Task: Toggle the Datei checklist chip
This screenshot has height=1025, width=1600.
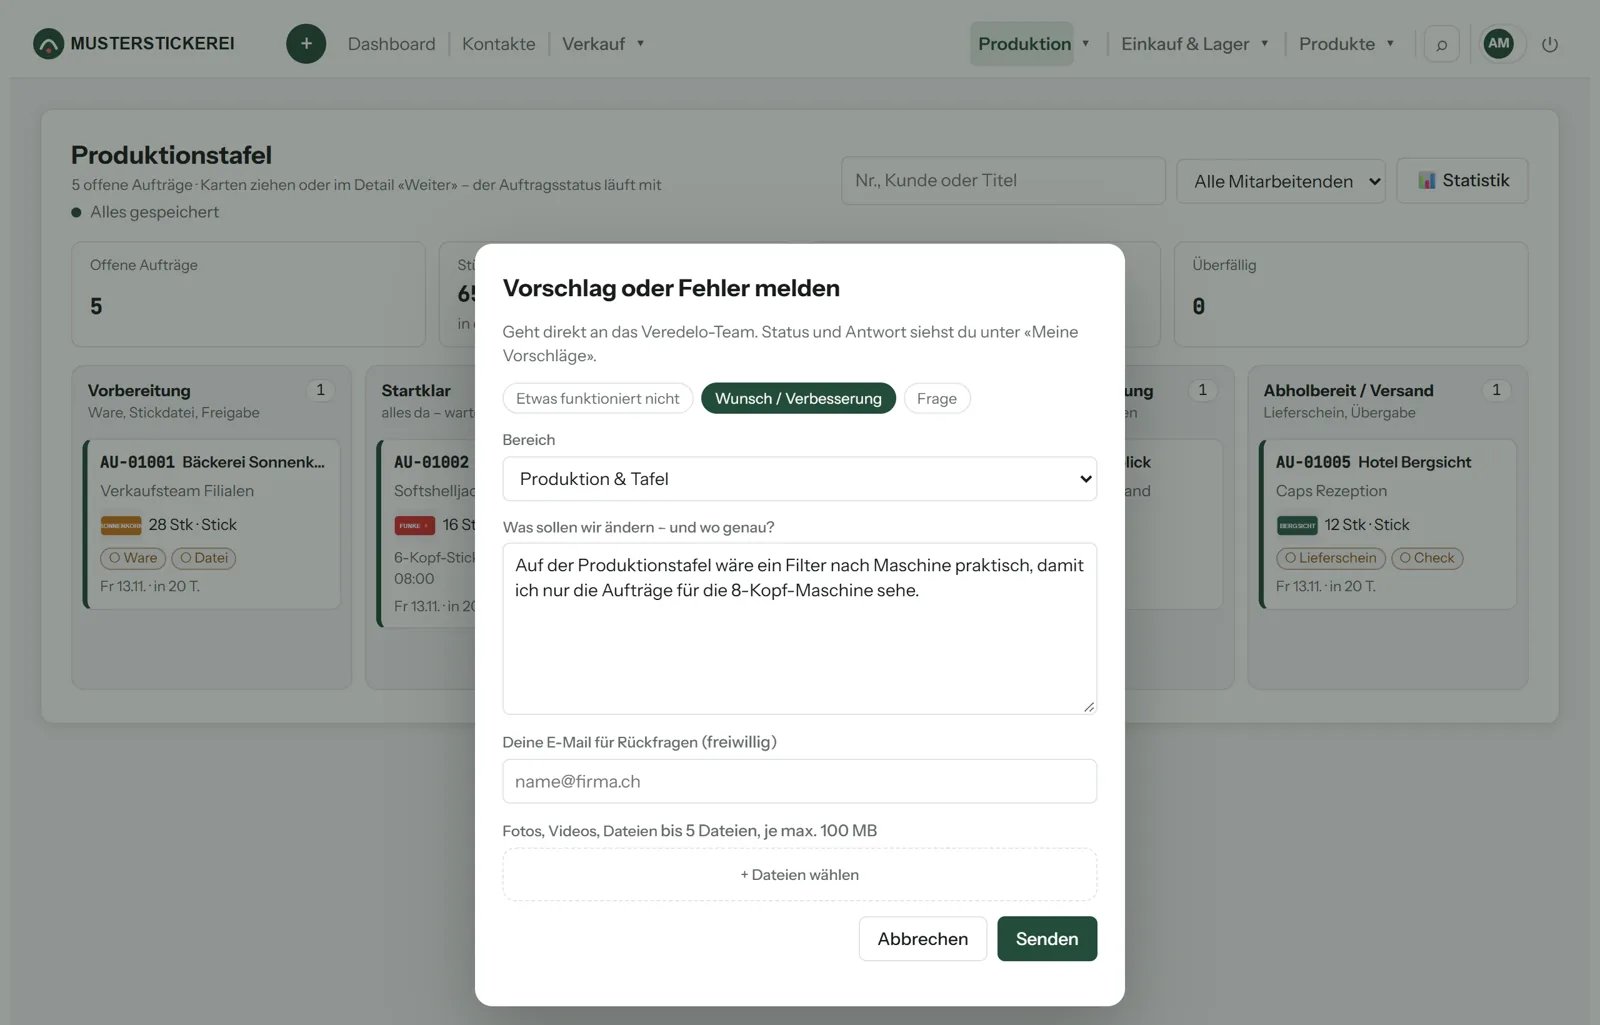Action: pyautogui.click(x=204, y=558)
